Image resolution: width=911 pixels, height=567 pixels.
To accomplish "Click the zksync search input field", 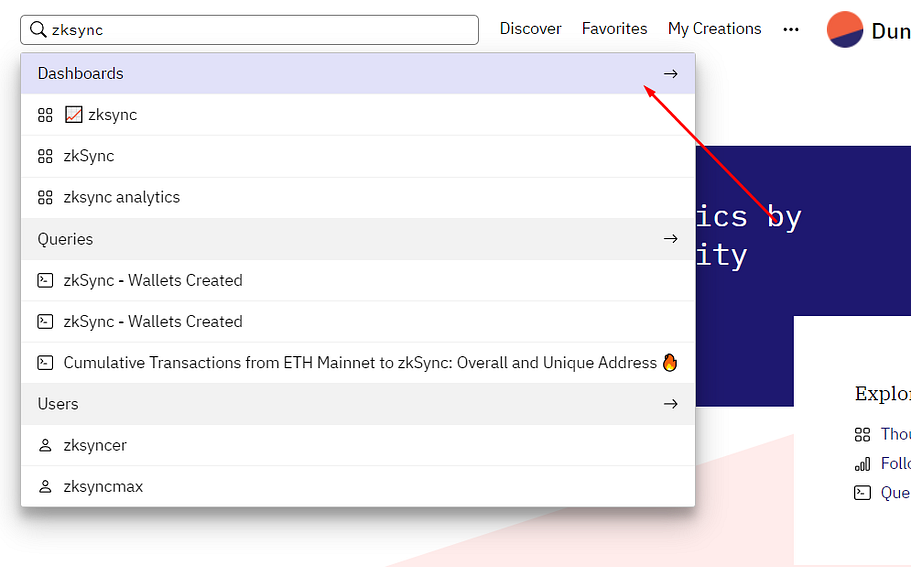I will click(x=249, y=30).
